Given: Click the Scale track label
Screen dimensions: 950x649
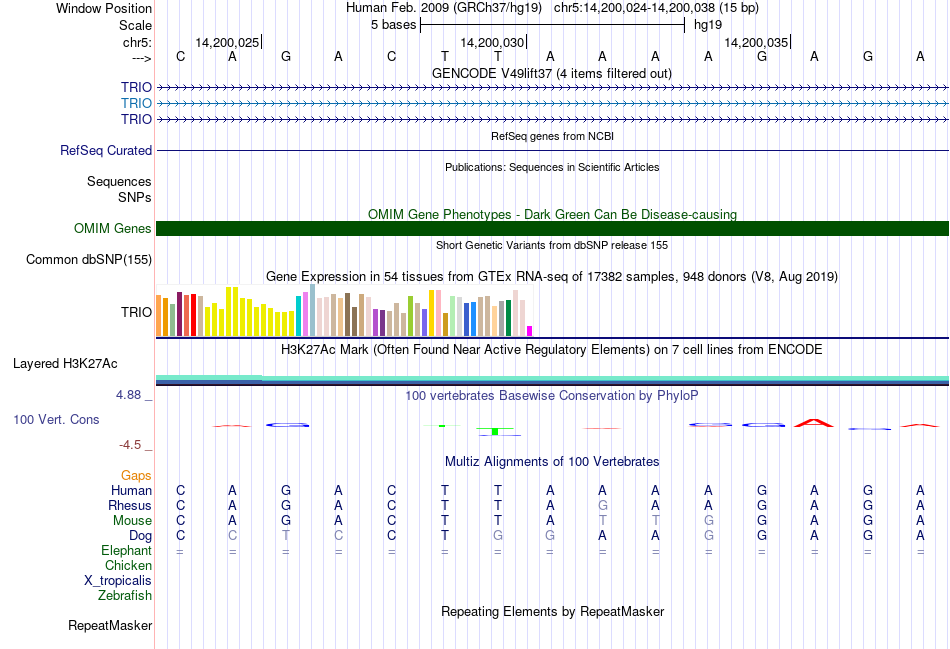Looking at the screenshot, I should [x=135, y=25].
